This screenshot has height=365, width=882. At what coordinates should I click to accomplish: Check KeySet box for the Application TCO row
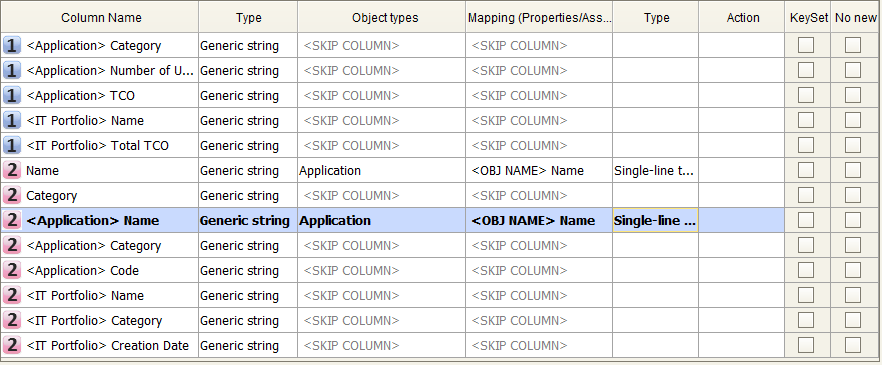tap(806, 96)
